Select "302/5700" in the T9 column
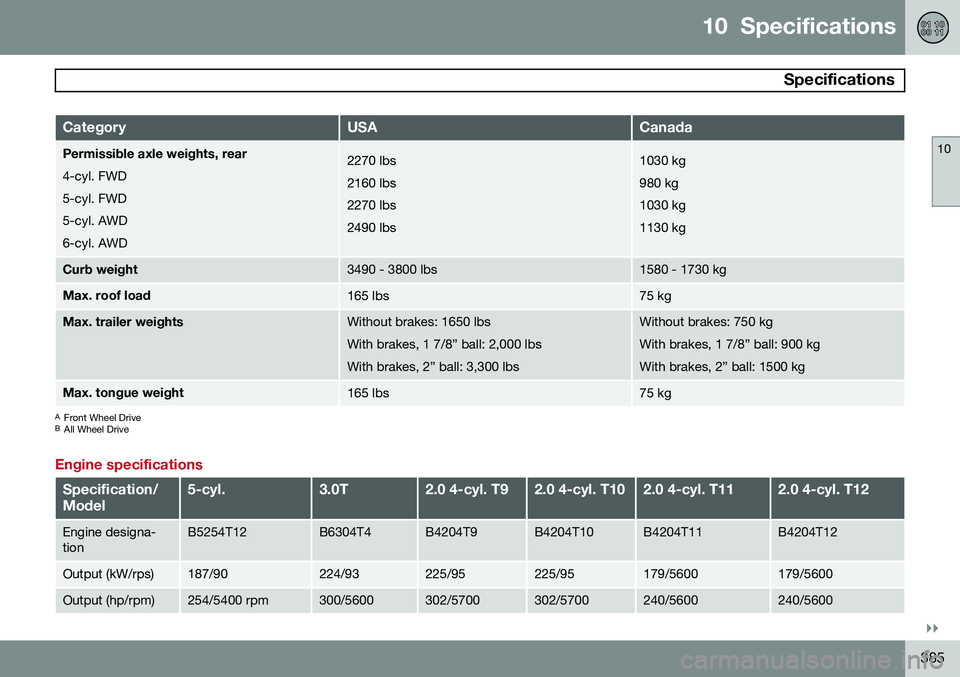The height and width of the screenshot is (677, 960). (452, 600)
